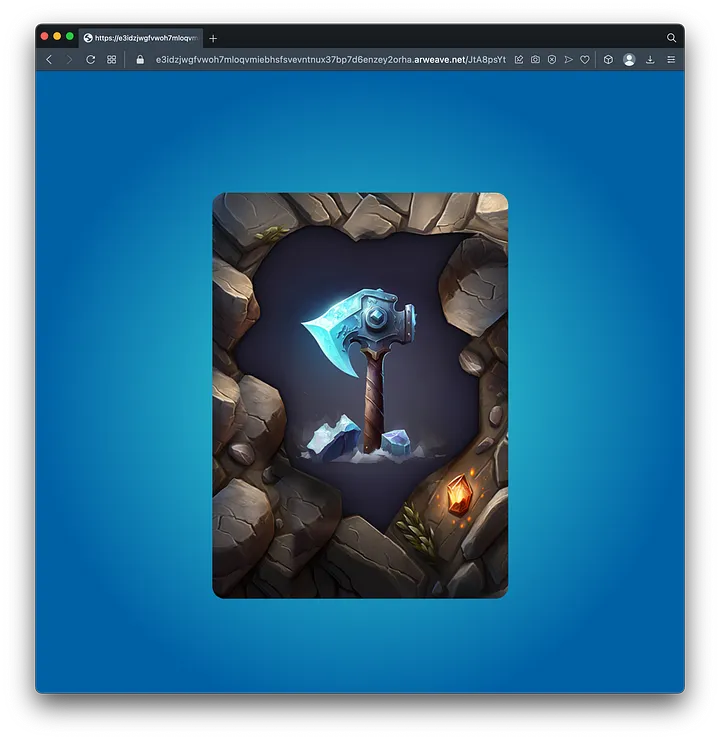Select the e3idzjwgfvwoh7mloqvm browser tab
720x740 pixels.
(141, 38)
